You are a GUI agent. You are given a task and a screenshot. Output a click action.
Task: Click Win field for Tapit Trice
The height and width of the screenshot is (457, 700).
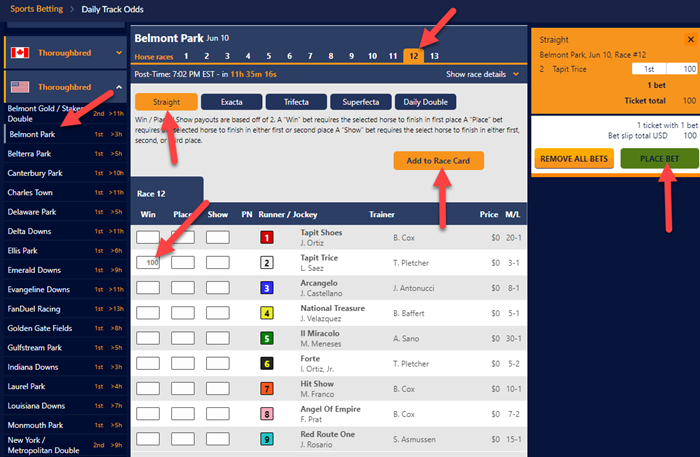[x=148, y=263]
